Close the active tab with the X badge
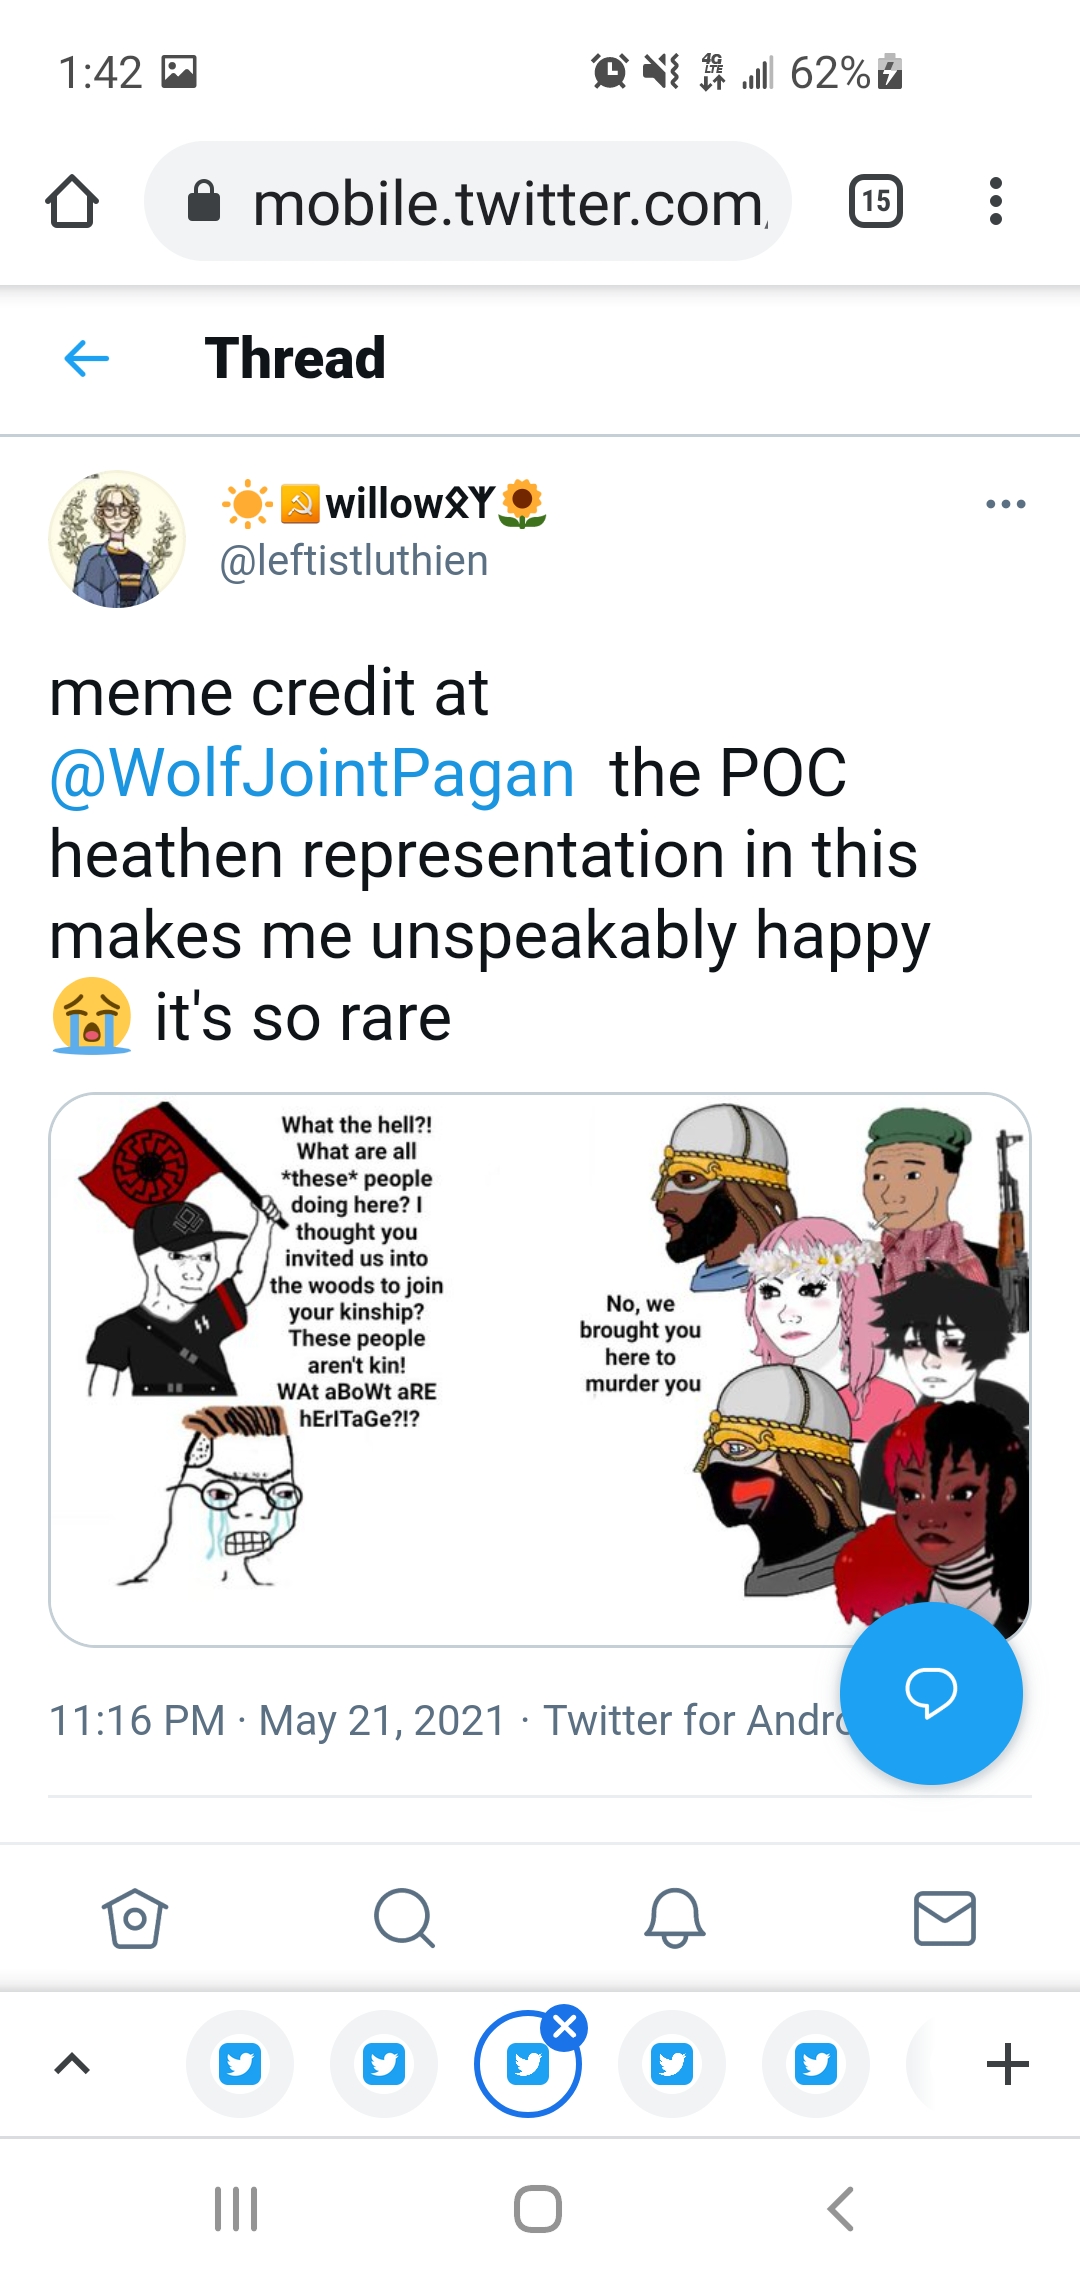This screenshot has height=2280, width=1080. (x=564, y=2027)
